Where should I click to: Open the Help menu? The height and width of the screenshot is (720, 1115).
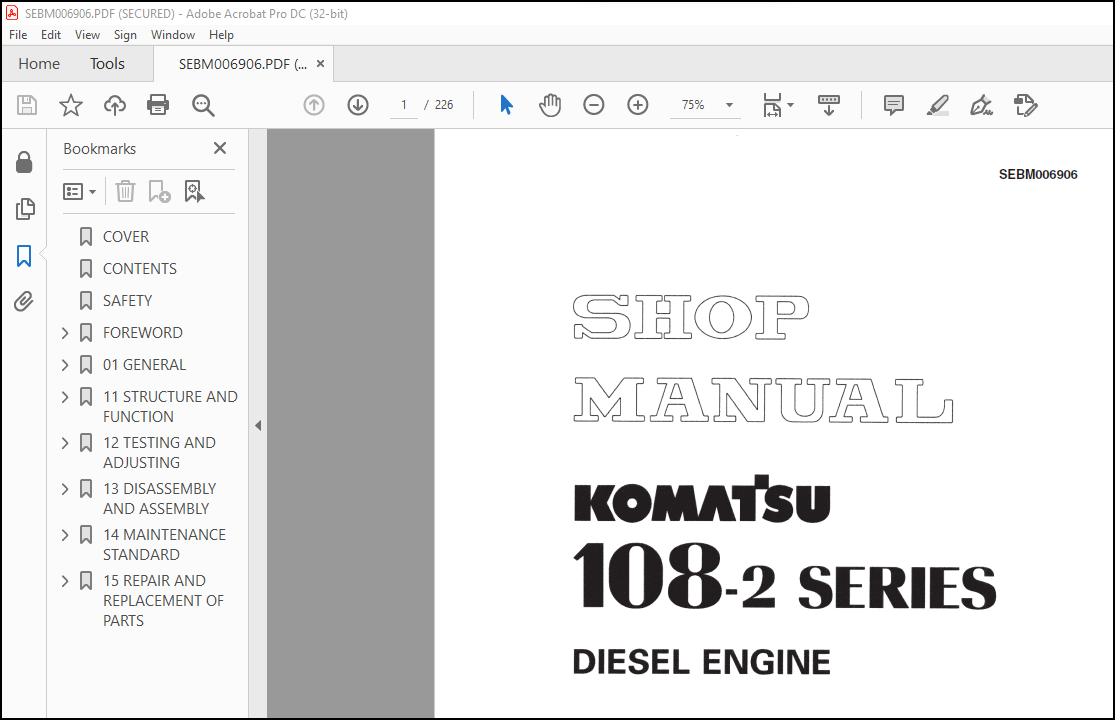coord(221,35)
